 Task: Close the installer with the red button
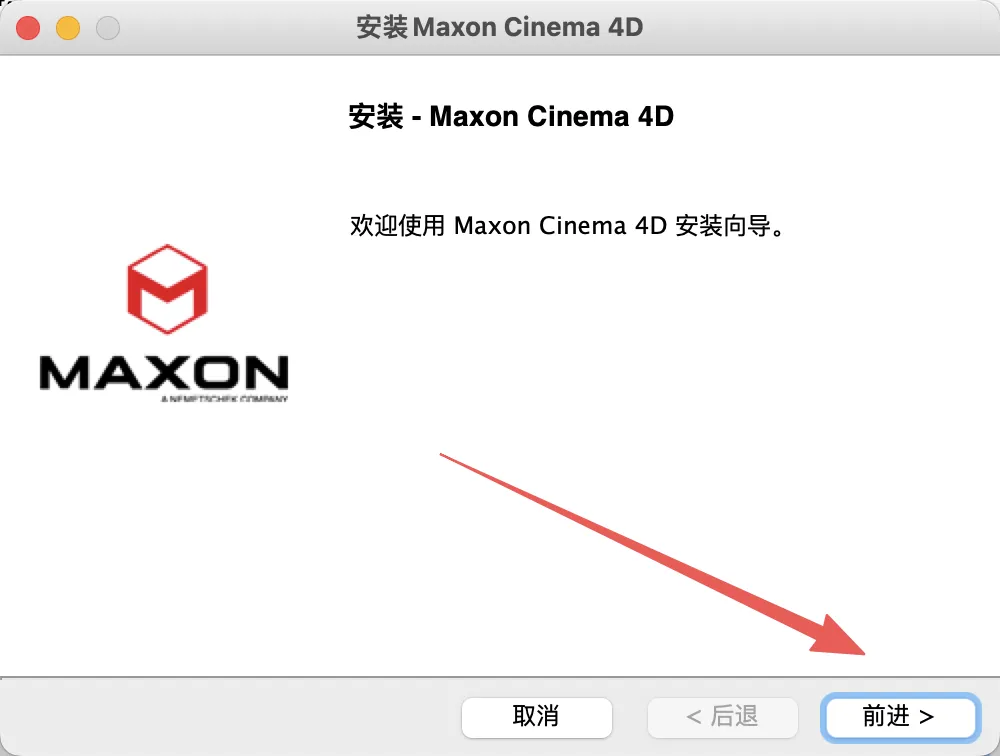28,28
